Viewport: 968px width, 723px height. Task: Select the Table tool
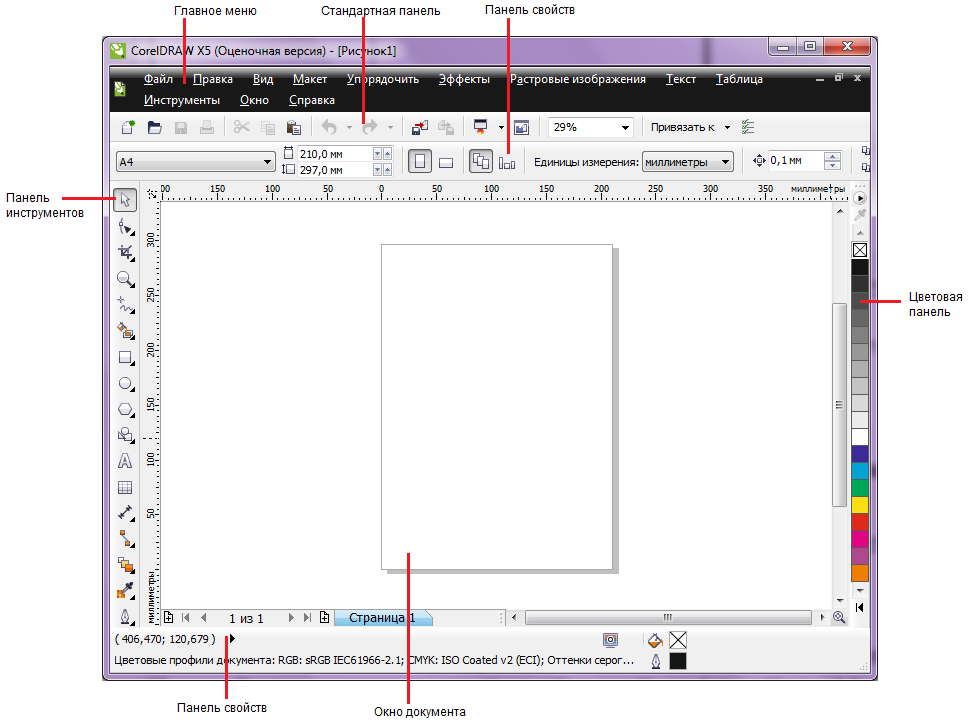pyautogui.click(x=125, y=487)
